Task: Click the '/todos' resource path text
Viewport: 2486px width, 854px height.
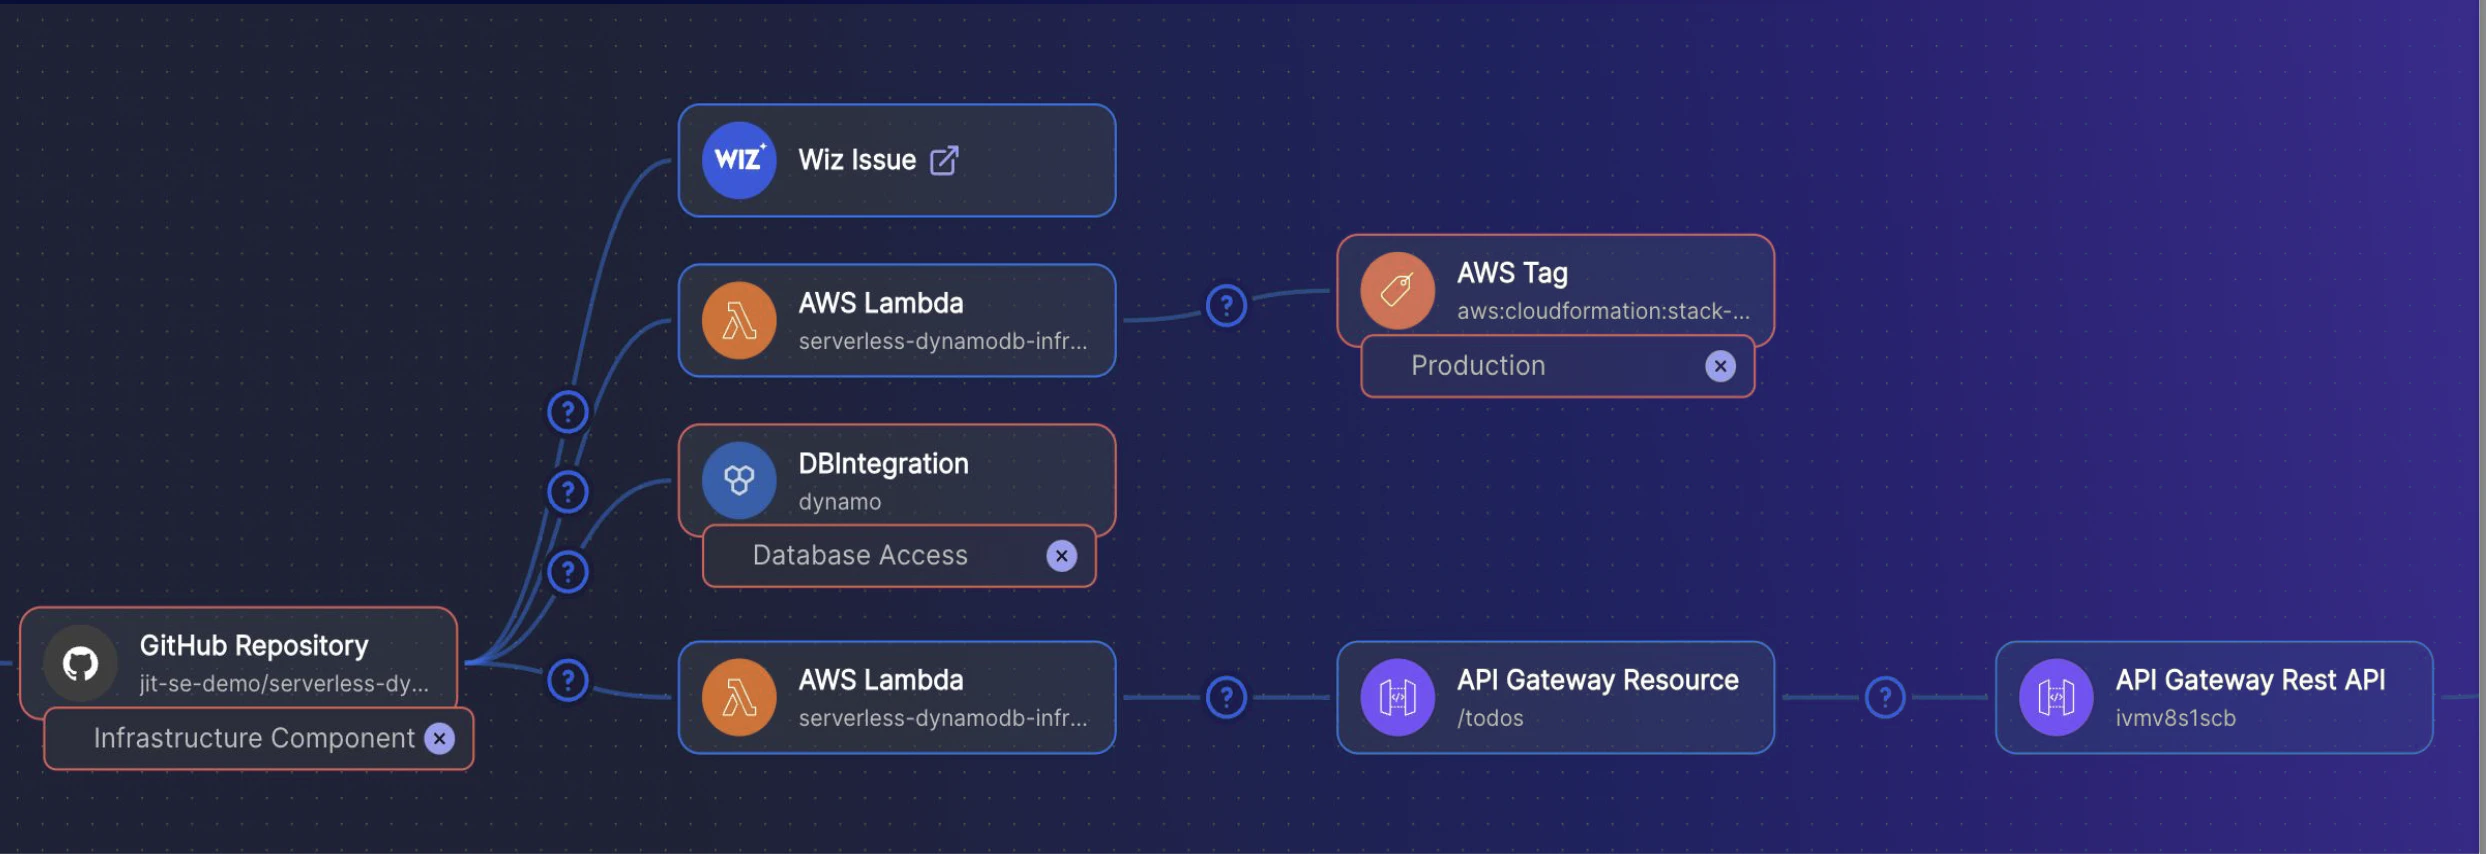Action: pos(1490,718)
